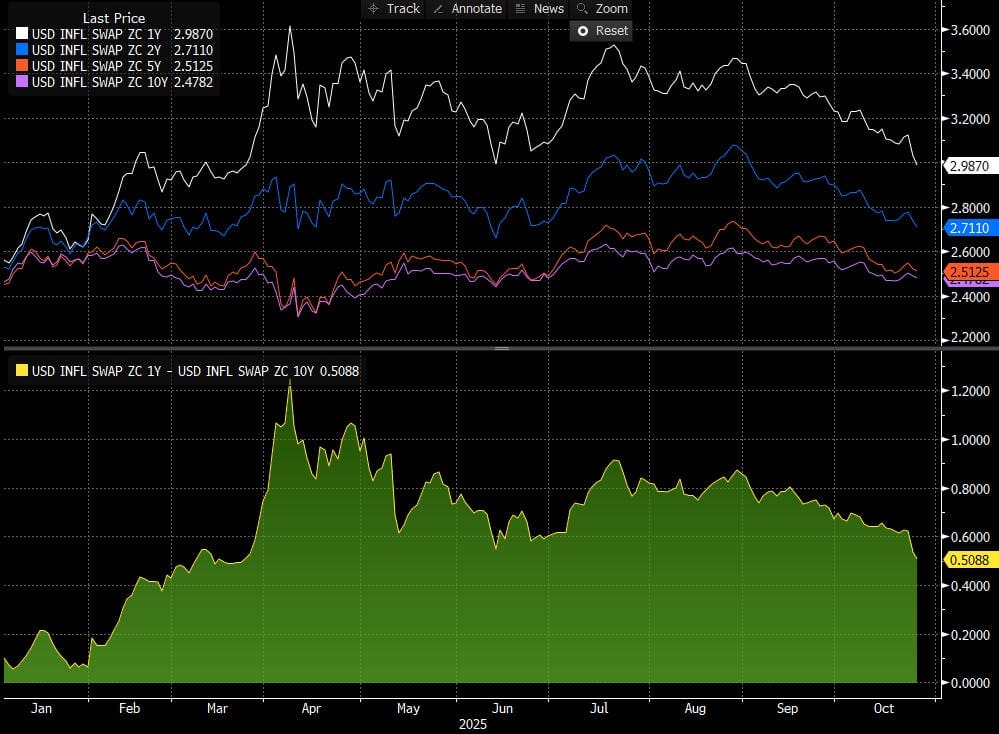
Task: Click the News list icon
Action: pos(520,8)
